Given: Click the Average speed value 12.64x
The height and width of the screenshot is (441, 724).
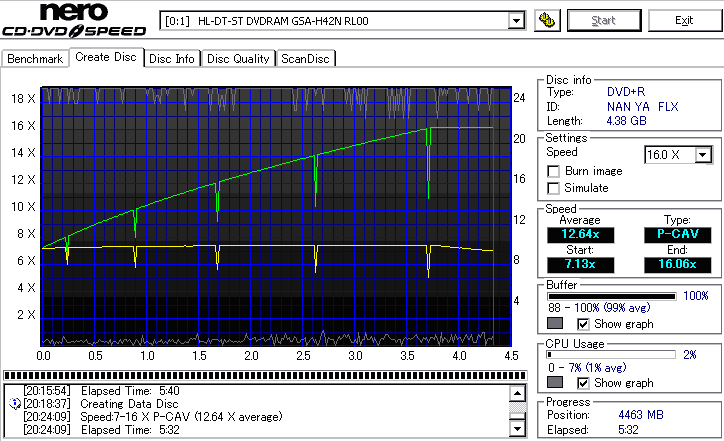Looking at the screenshot, I should [x=580, y=235].
